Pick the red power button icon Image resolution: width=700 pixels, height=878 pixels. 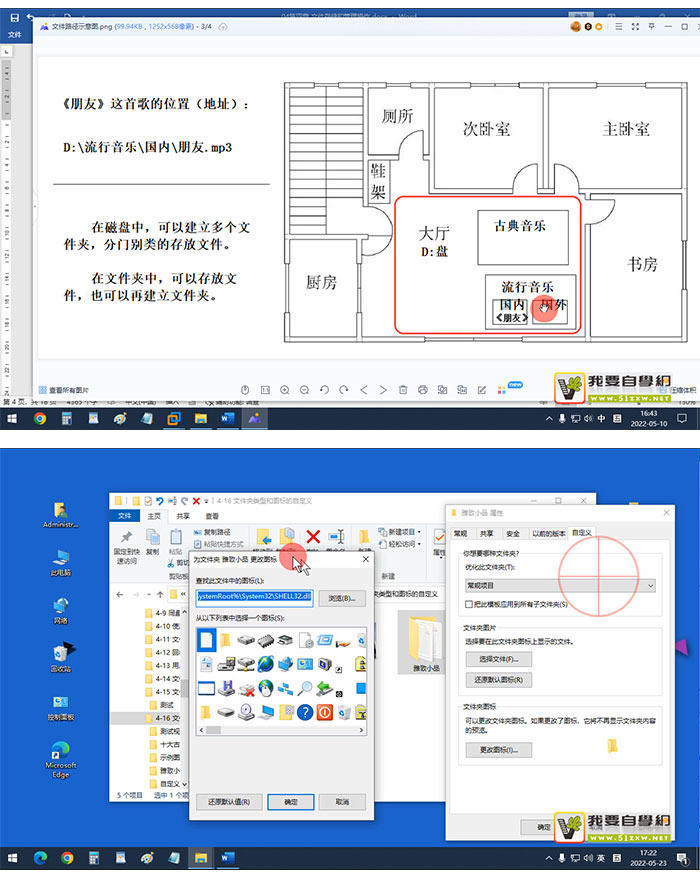click(324, 712)
